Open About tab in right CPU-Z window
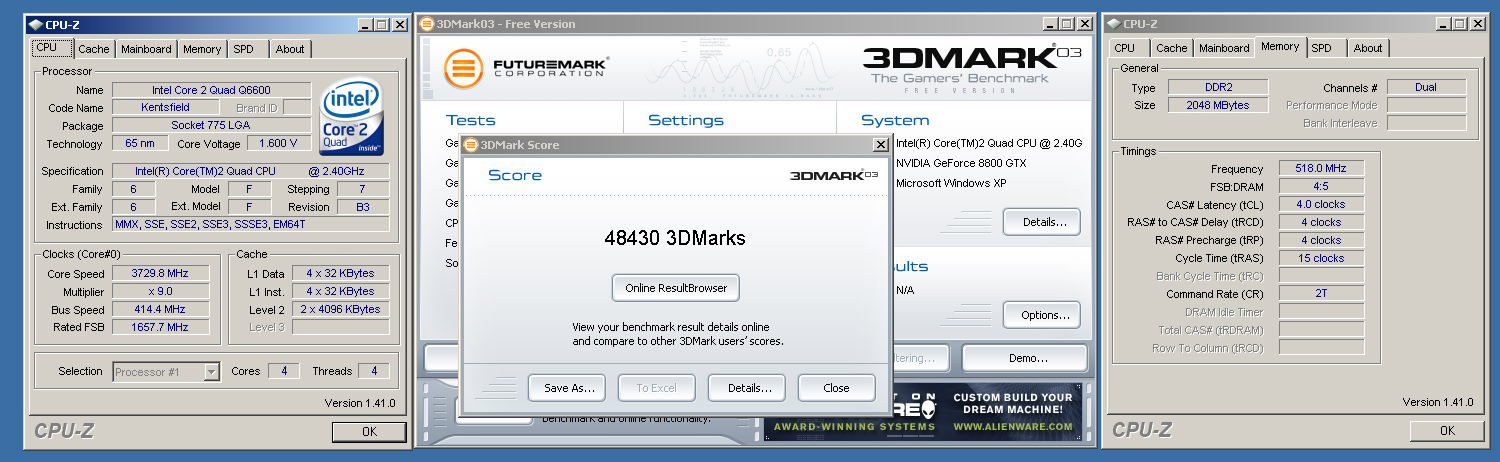The image size is (1500, 462). tap(1368, 48)
